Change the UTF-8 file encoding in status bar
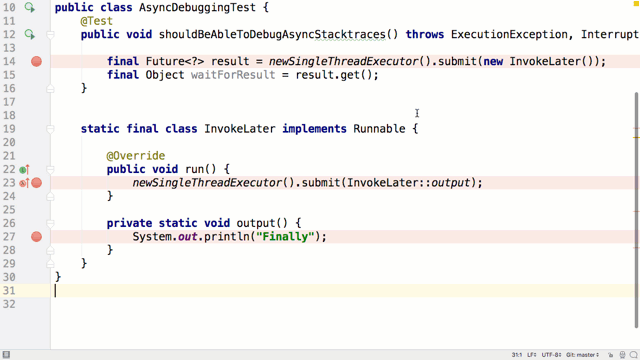The width and height of the screenshot is (640, 360). (x=550, y=355)
